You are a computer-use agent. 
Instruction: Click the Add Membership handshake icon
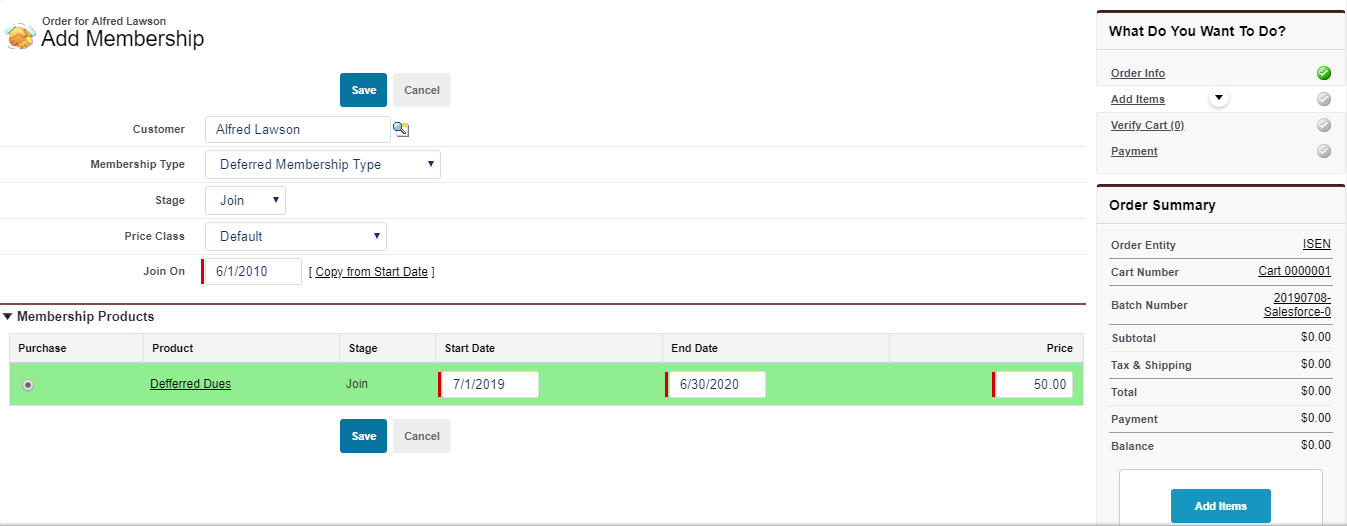click(21, 37)
